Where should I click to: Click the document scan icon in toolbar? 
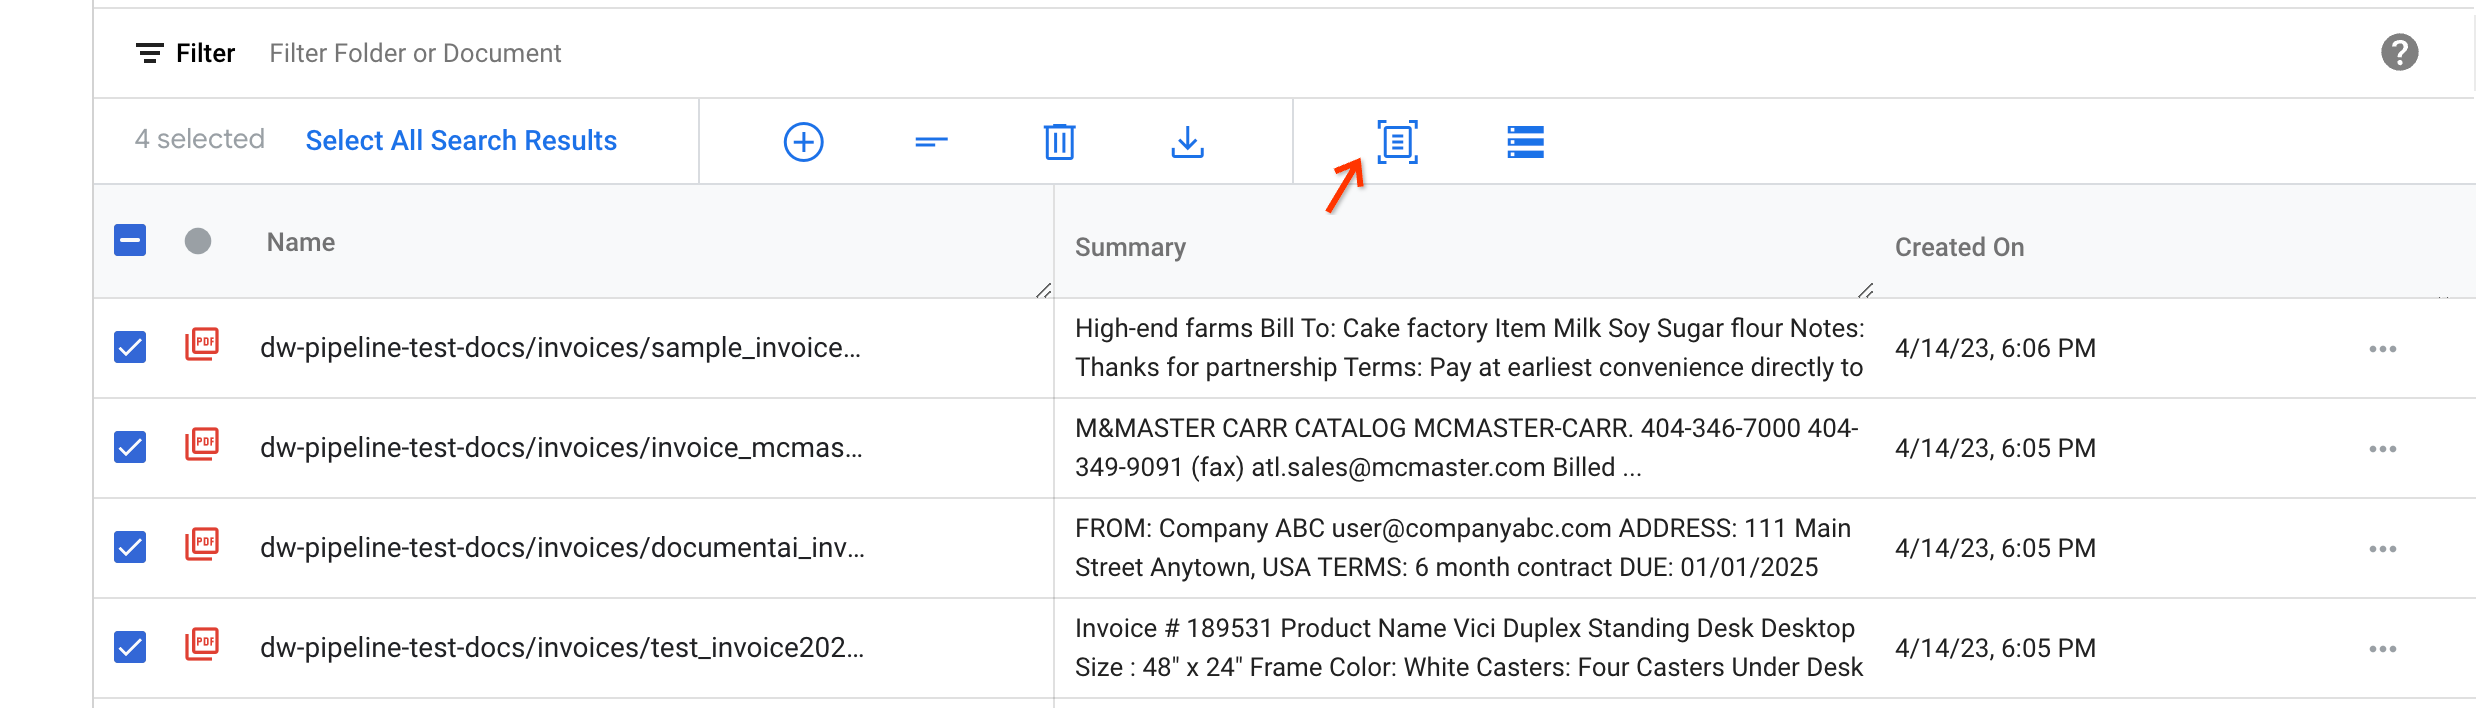tap(1397, 142)
